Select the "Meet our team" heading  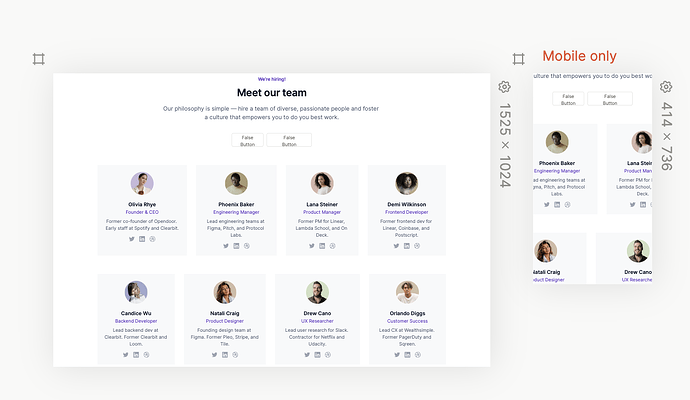pyautogui.click(x=271, y=93)
